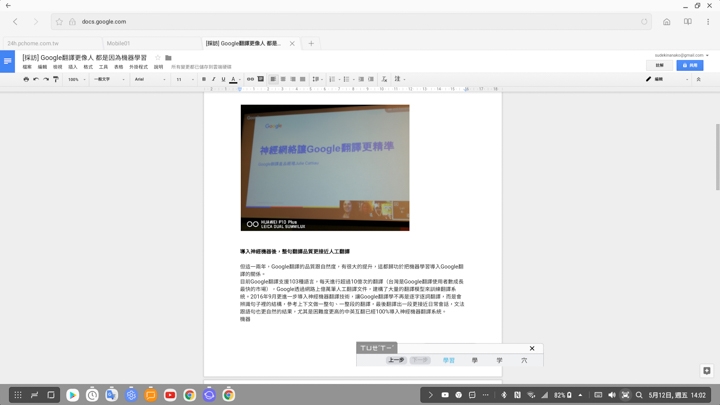Open the Arial font dropdown
Image resolution: width=720 pixels, height=405 pixels.
click(x=150, y=79)
